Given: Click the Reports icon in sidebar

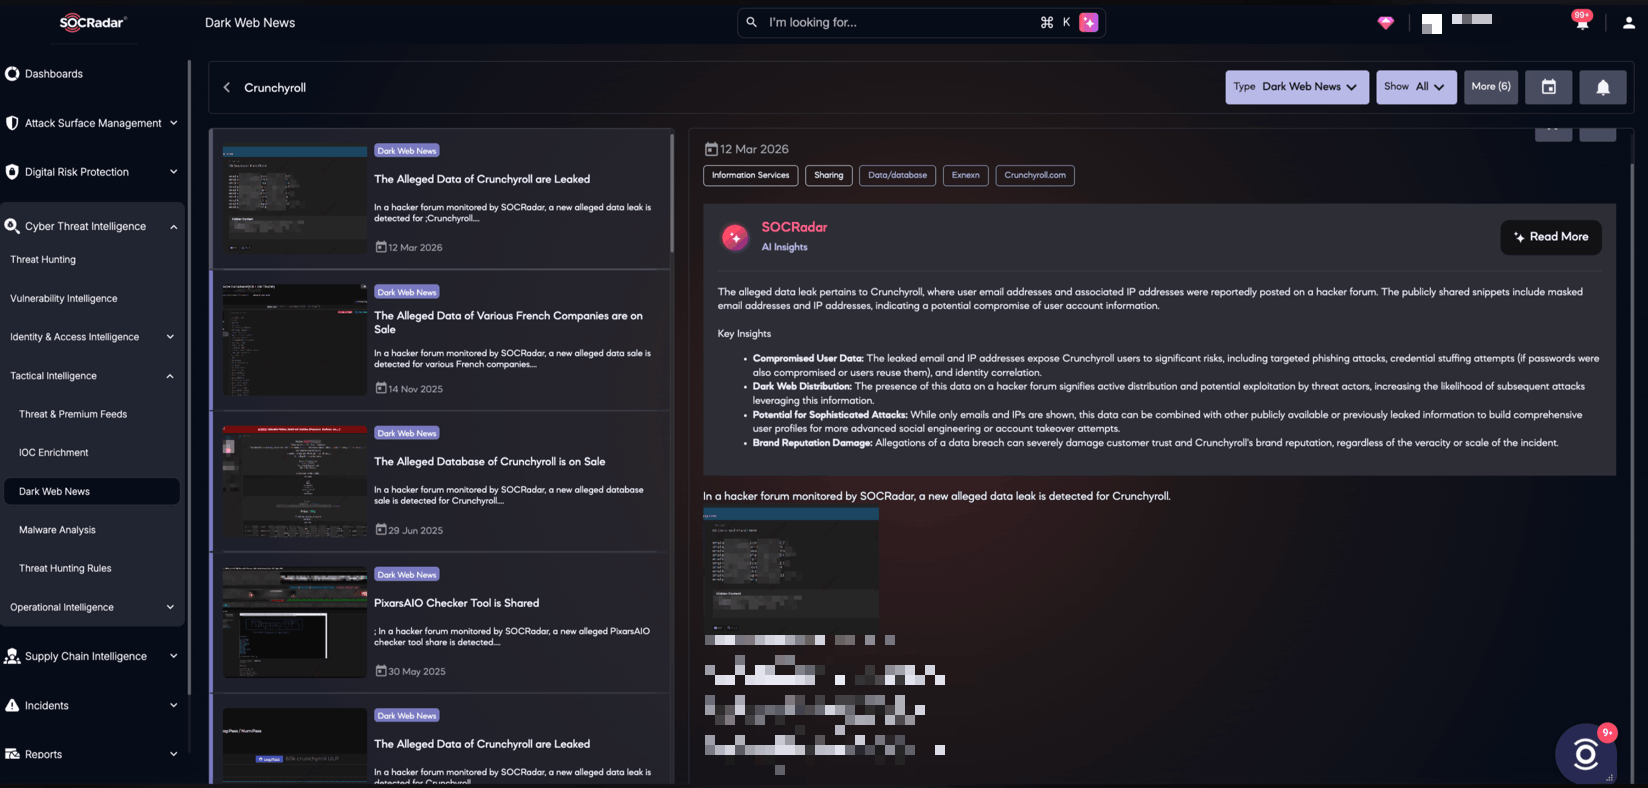Looking at the screenshot, I should (12, 754).
